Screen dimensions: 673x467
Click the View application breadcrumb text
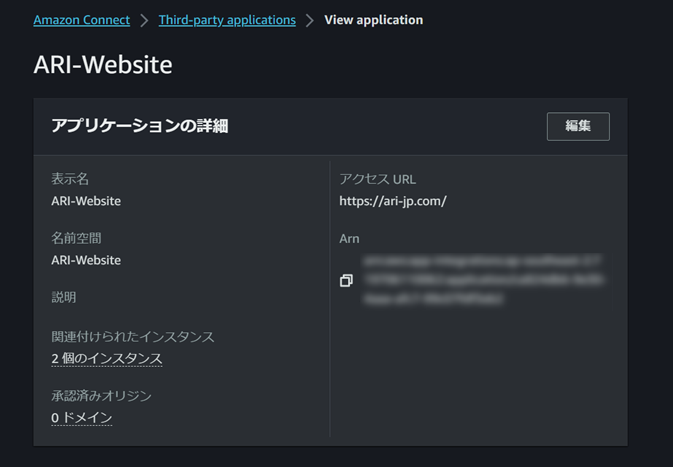[x=373, y=20]
